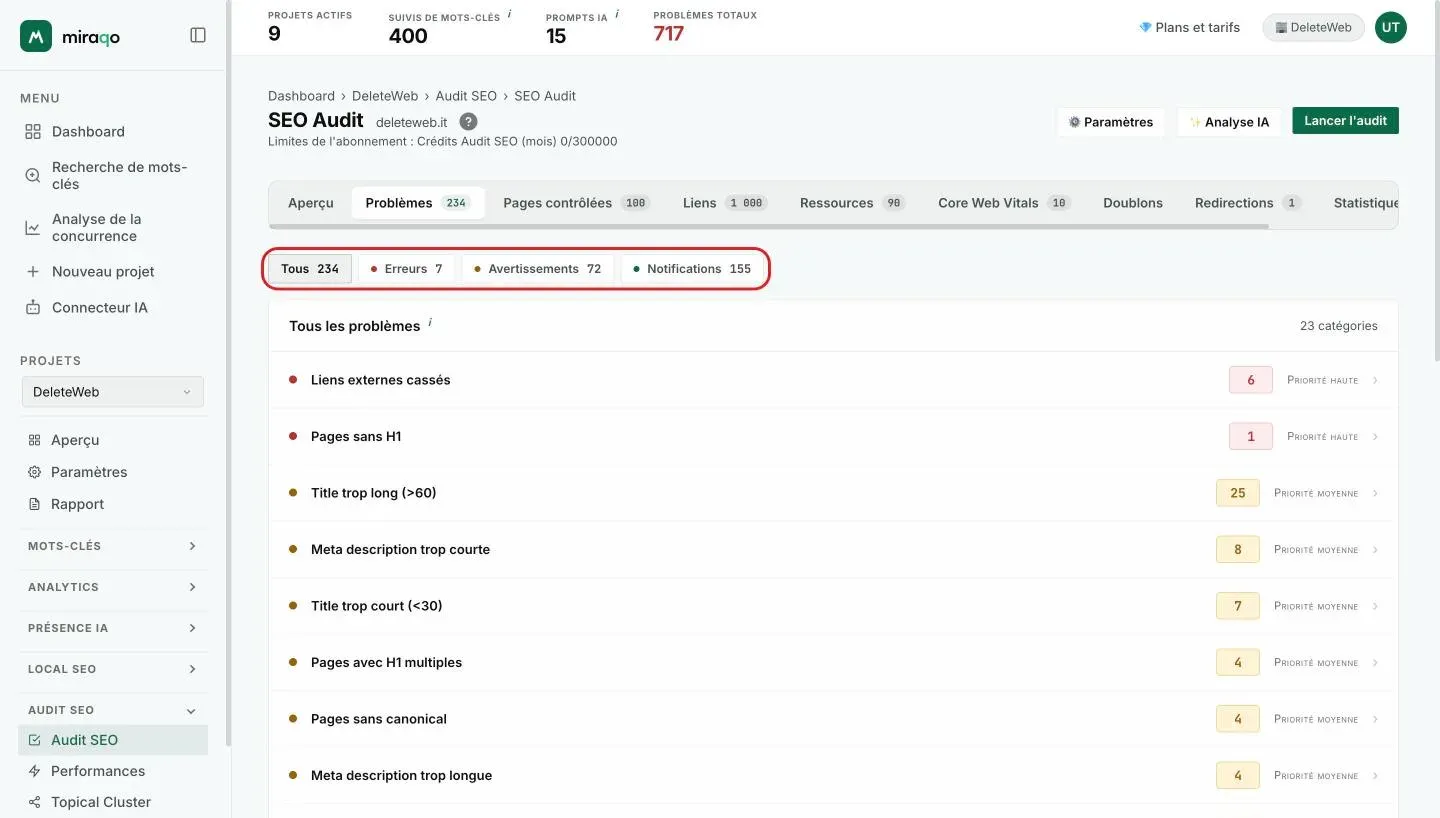This screenshot has height=818, width=1440.
Task: Open the UT user avatar
Action: 1391,28
